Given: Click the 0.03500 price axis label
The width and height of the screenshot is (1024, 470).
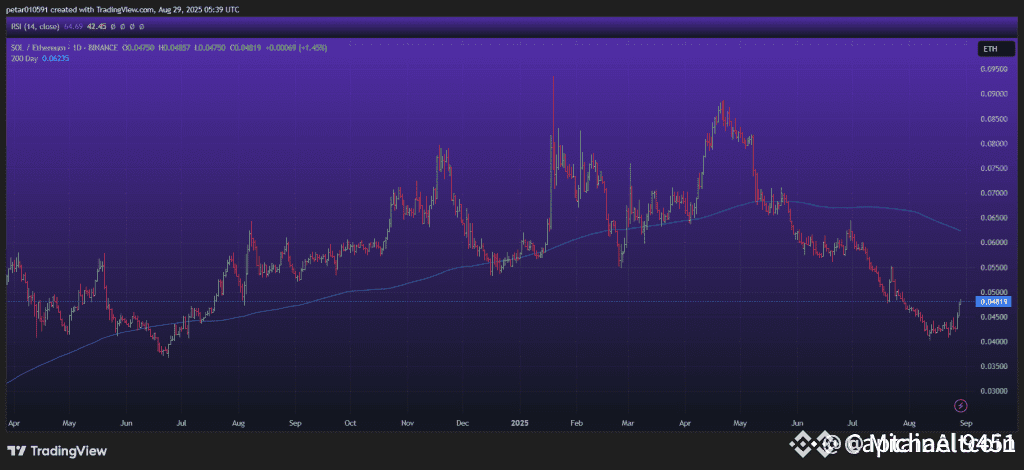Looking at the screenshot, I should 994,366.
